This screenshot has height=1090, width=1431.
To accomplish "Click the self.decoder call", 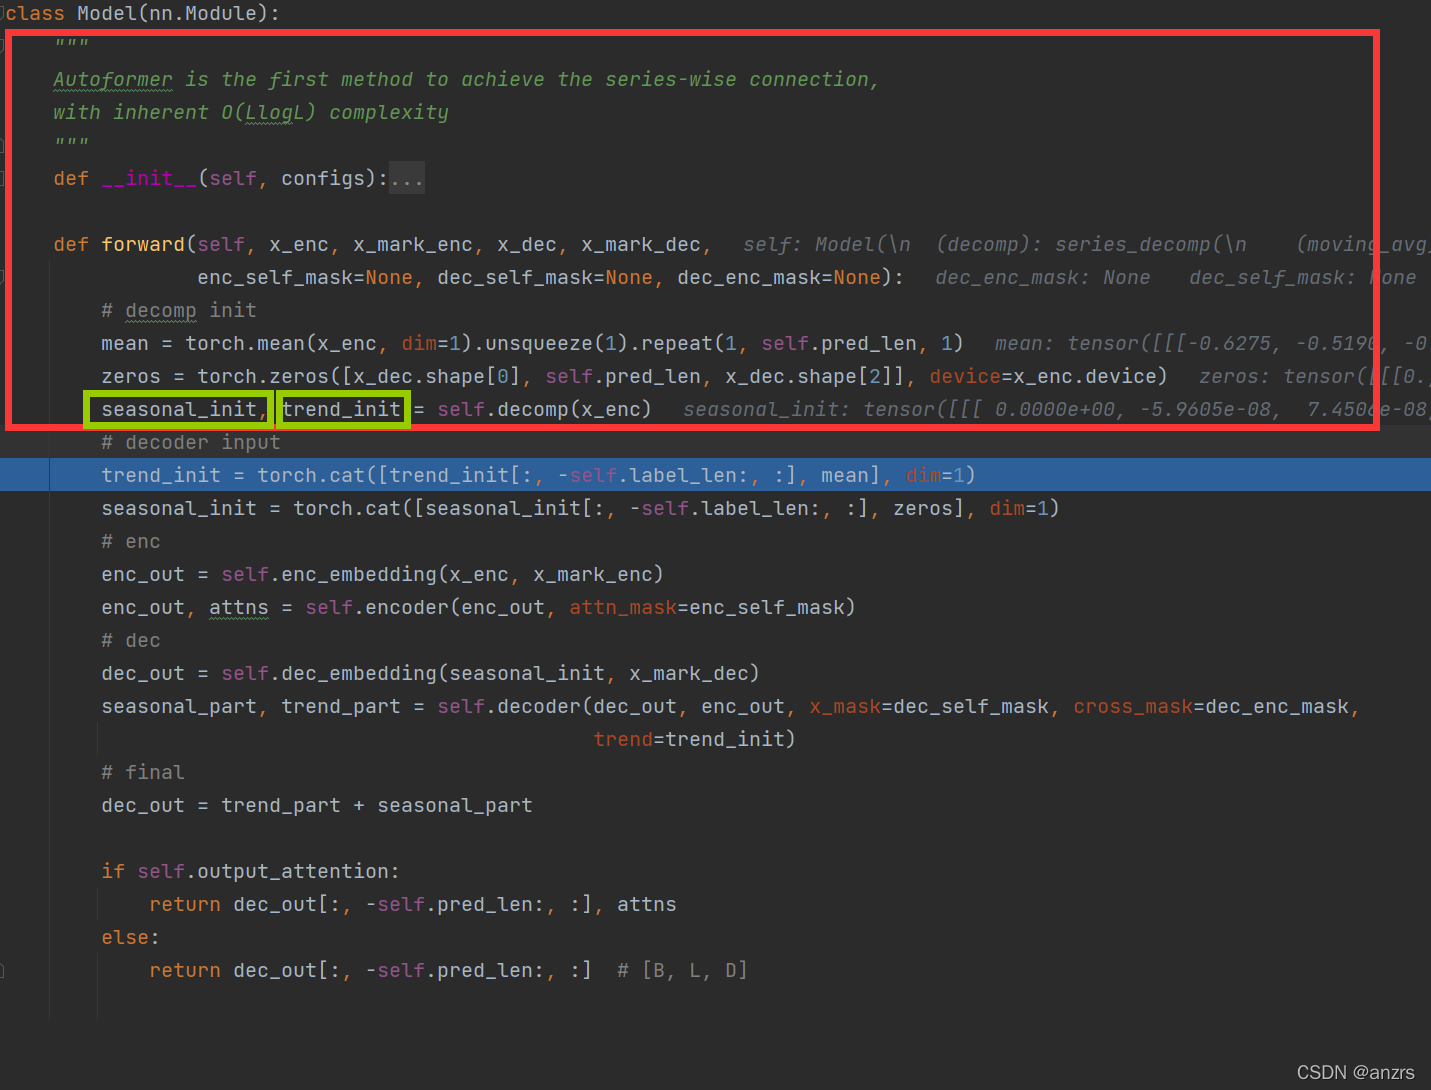I will click(x=510, y=706).
